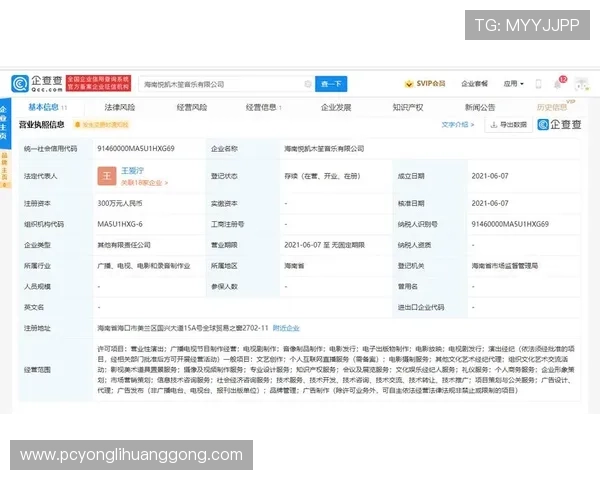Click the blue 查一下 search button
This screenshot has height=480, width=600.
coord(331,84)
